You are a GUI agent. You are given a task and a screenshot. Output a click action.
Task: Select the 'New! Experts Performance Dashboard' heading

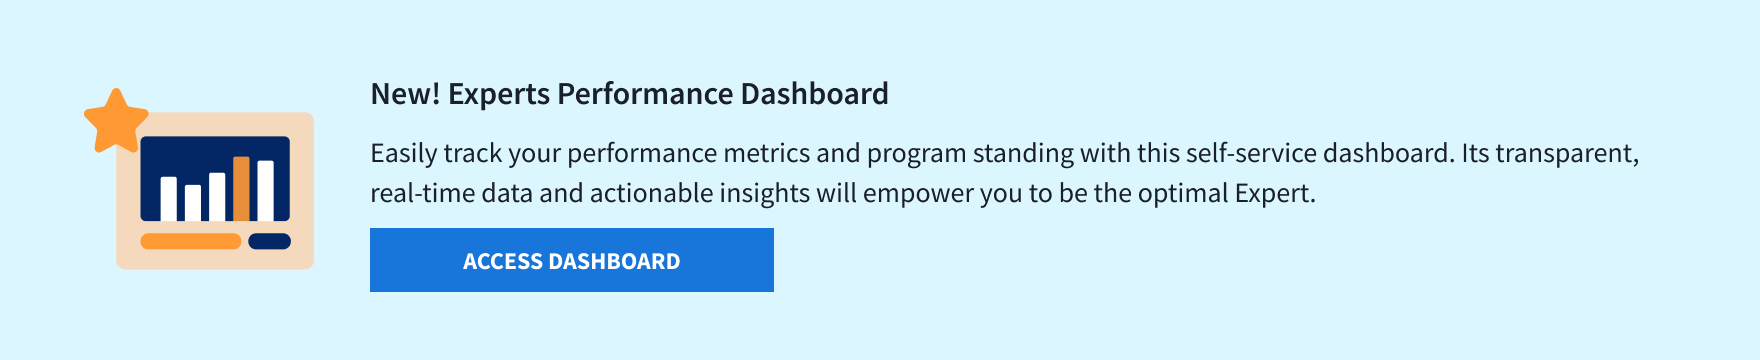(629, 94)
